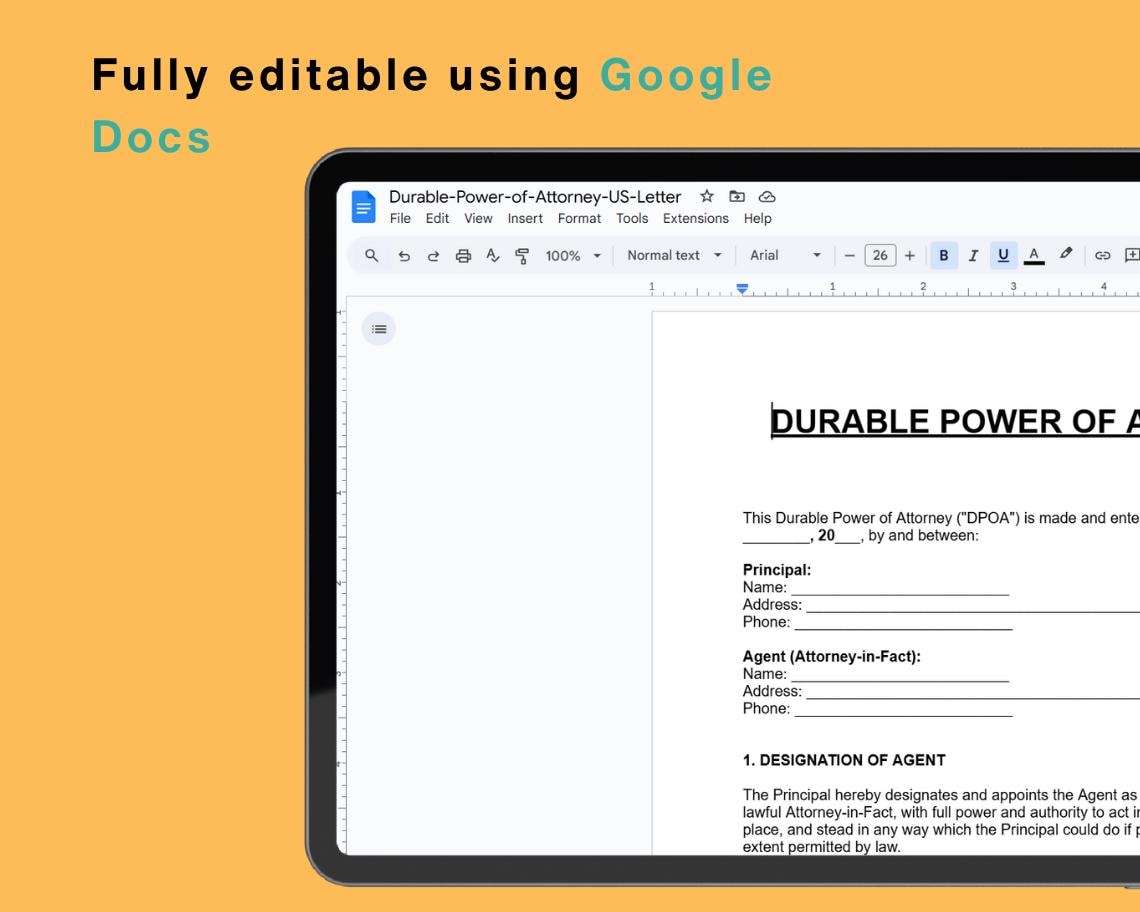
Task: Click the document title Durable-Power-of-Attorney-US-Letter
Action: 535,196
